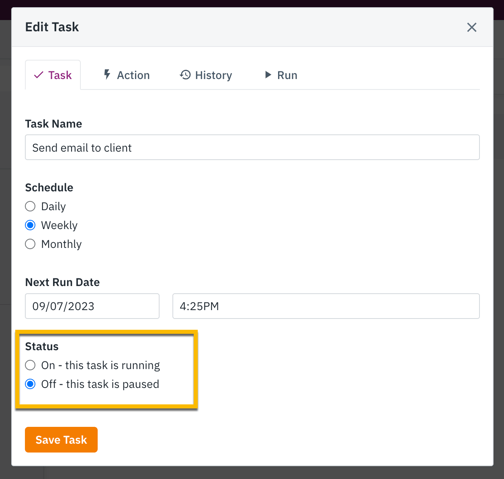Click the Run play triangle icon
The width and height of the screenshot is (504, 479).
268,75
